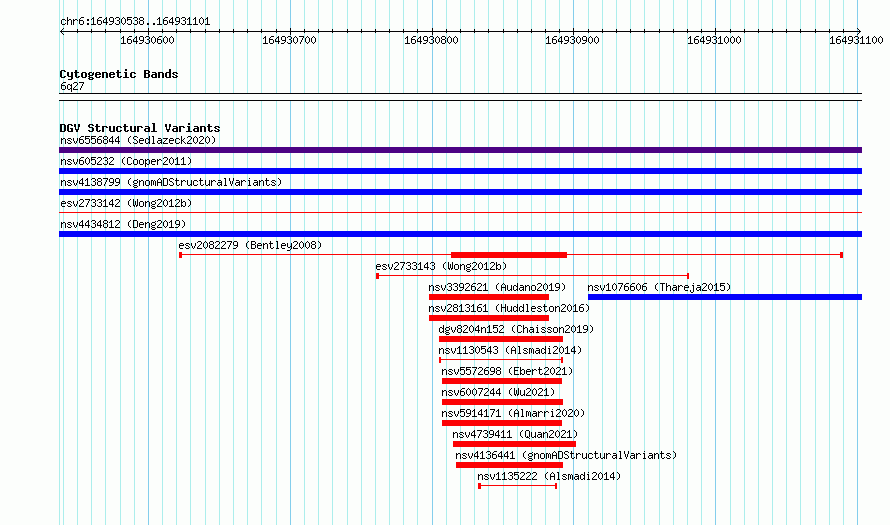Click the red nsv2813161 Huddleston2016 bar
Viewport: 890px width, 525px height.
click(489, 318)
